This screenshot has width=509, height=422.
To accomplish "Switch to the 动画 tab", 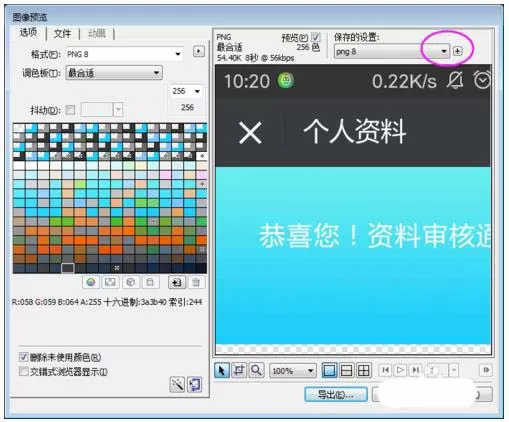I will pyautogui.click(x=97, y=33).
